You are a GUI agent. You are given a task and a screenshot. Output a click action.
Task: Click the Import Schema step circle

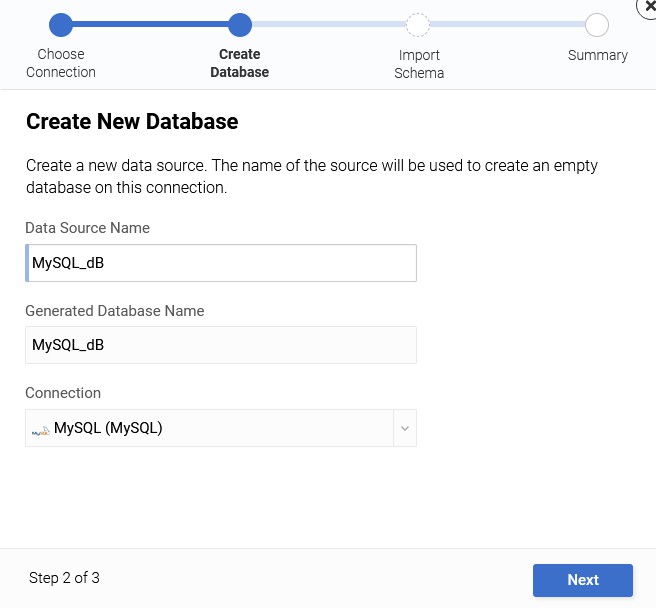[x=418, y=25]
